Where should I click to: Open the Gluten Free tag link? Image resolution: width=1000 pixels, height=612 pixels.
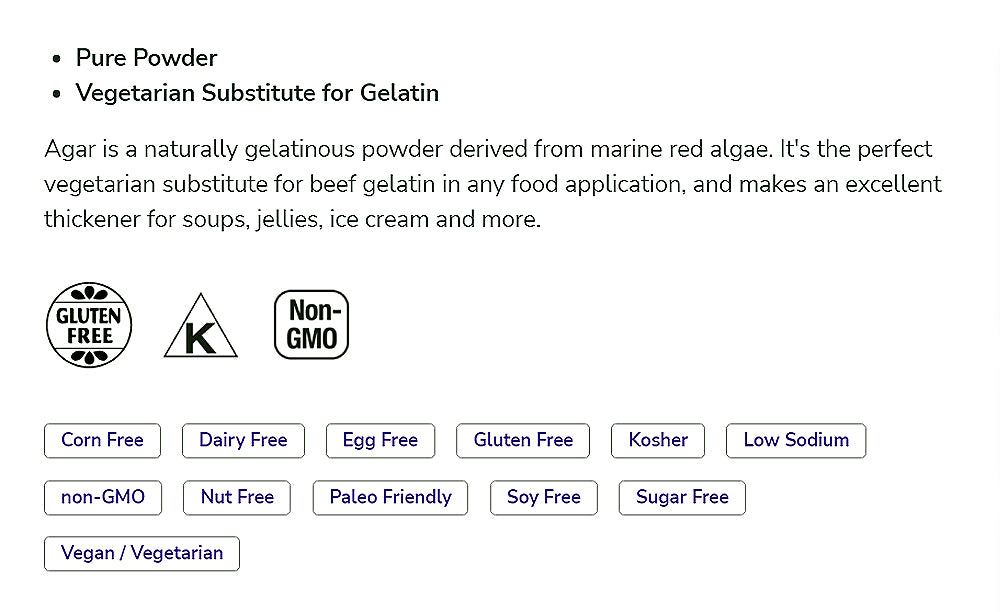point(523,440)
